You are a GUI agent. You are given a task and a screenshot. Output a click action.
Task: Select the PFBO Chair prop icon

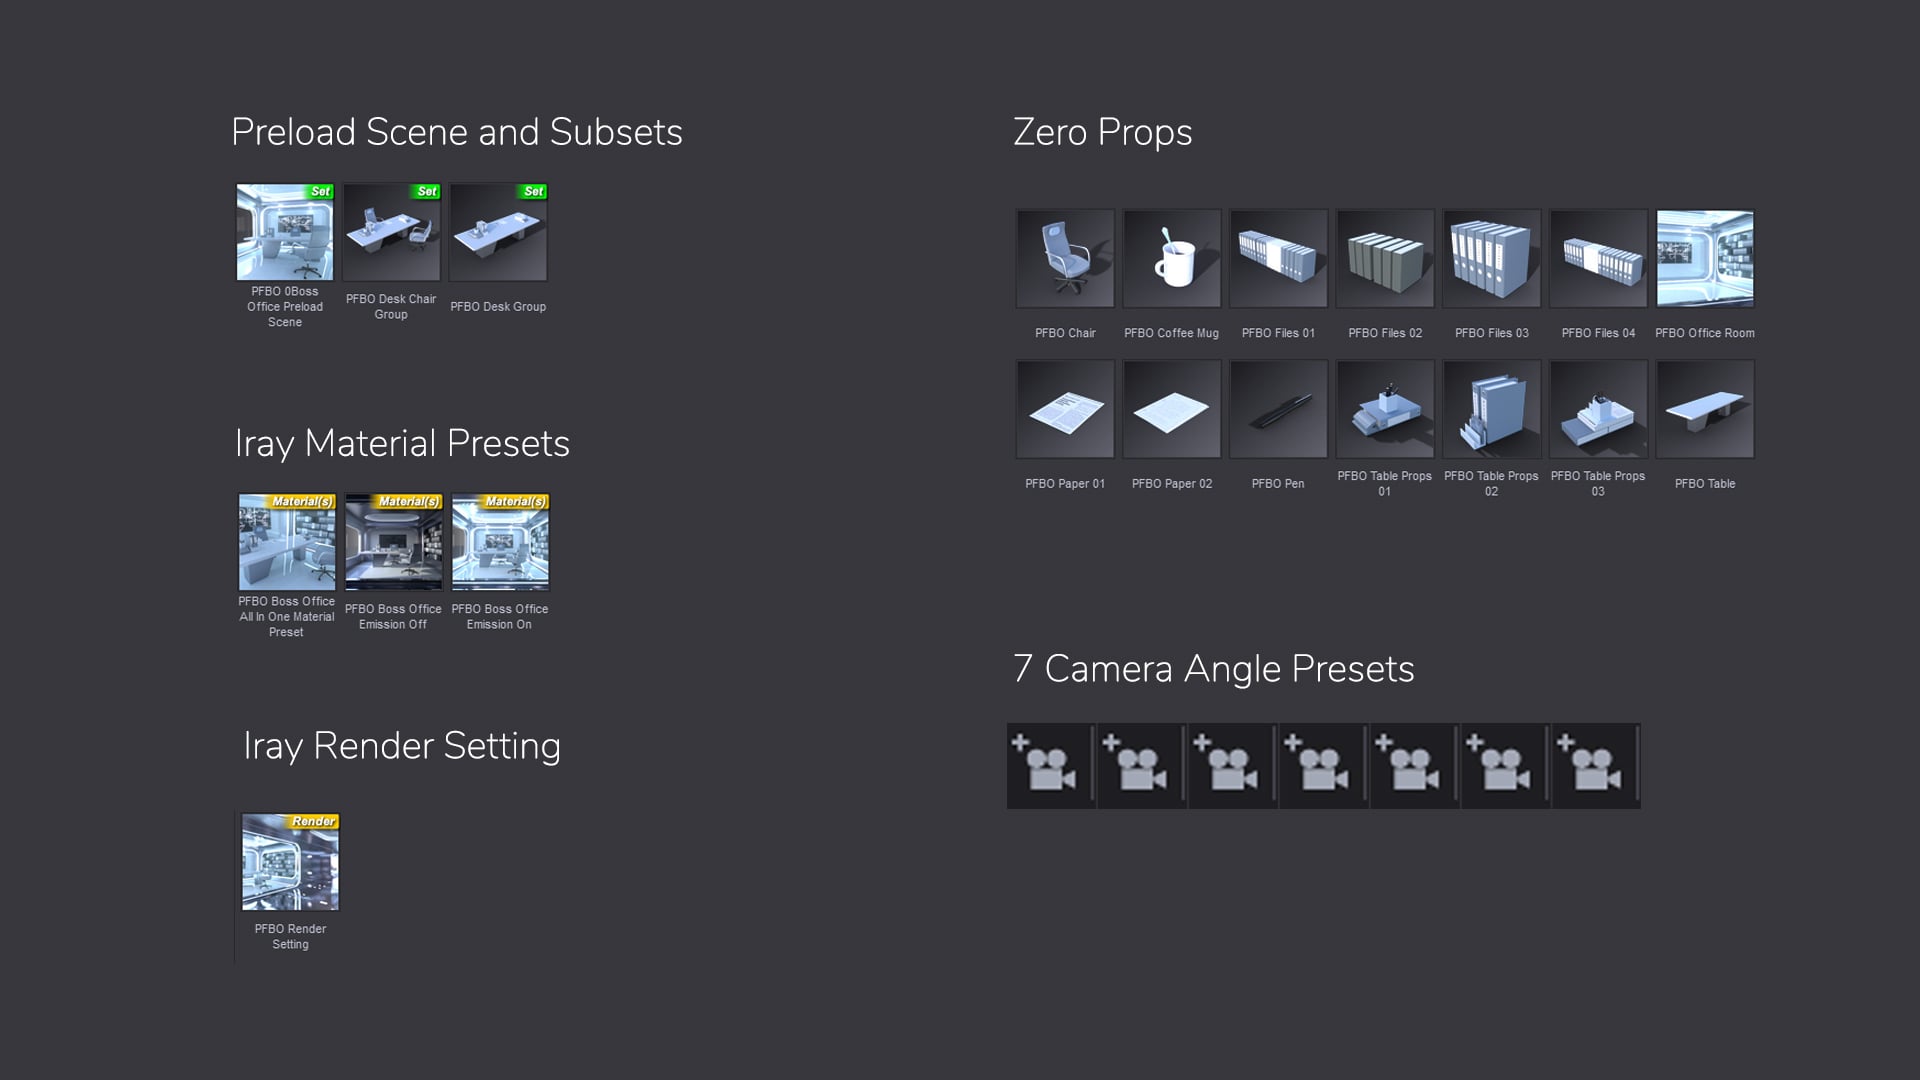tap(1065, 258)
